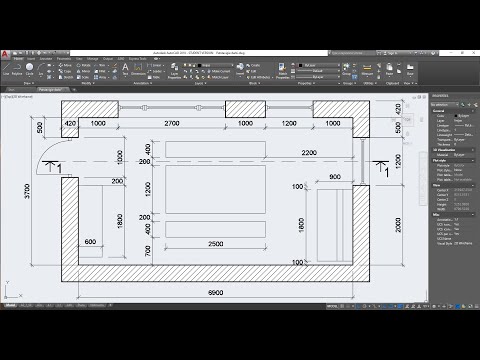Open the ByLayer object color dropdown
The height and width of the screenshot is (360, 480).
pos(319,65)
